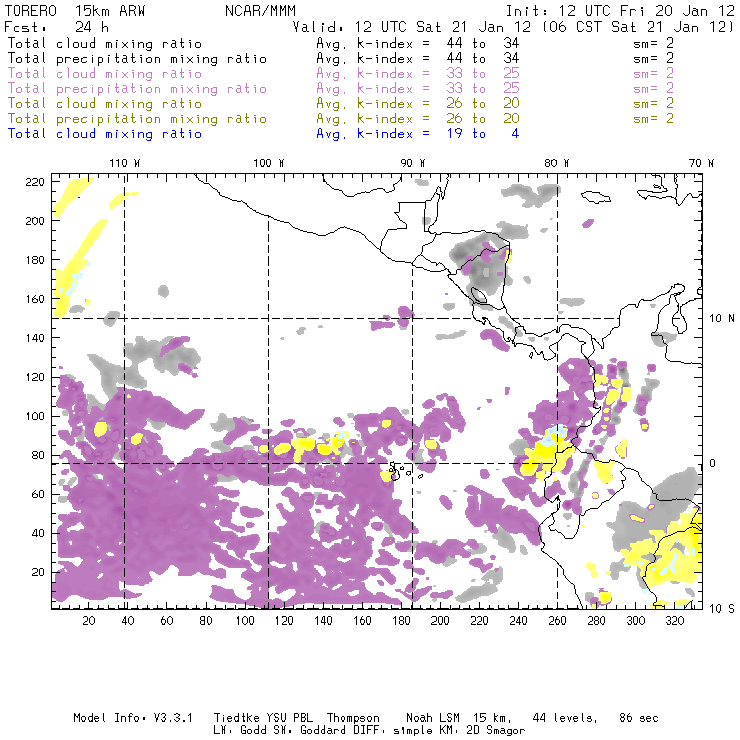The width and height of the screenshot is (740, 740).
Task: Click the '100 W' longitude label
Action: (269, 163)
